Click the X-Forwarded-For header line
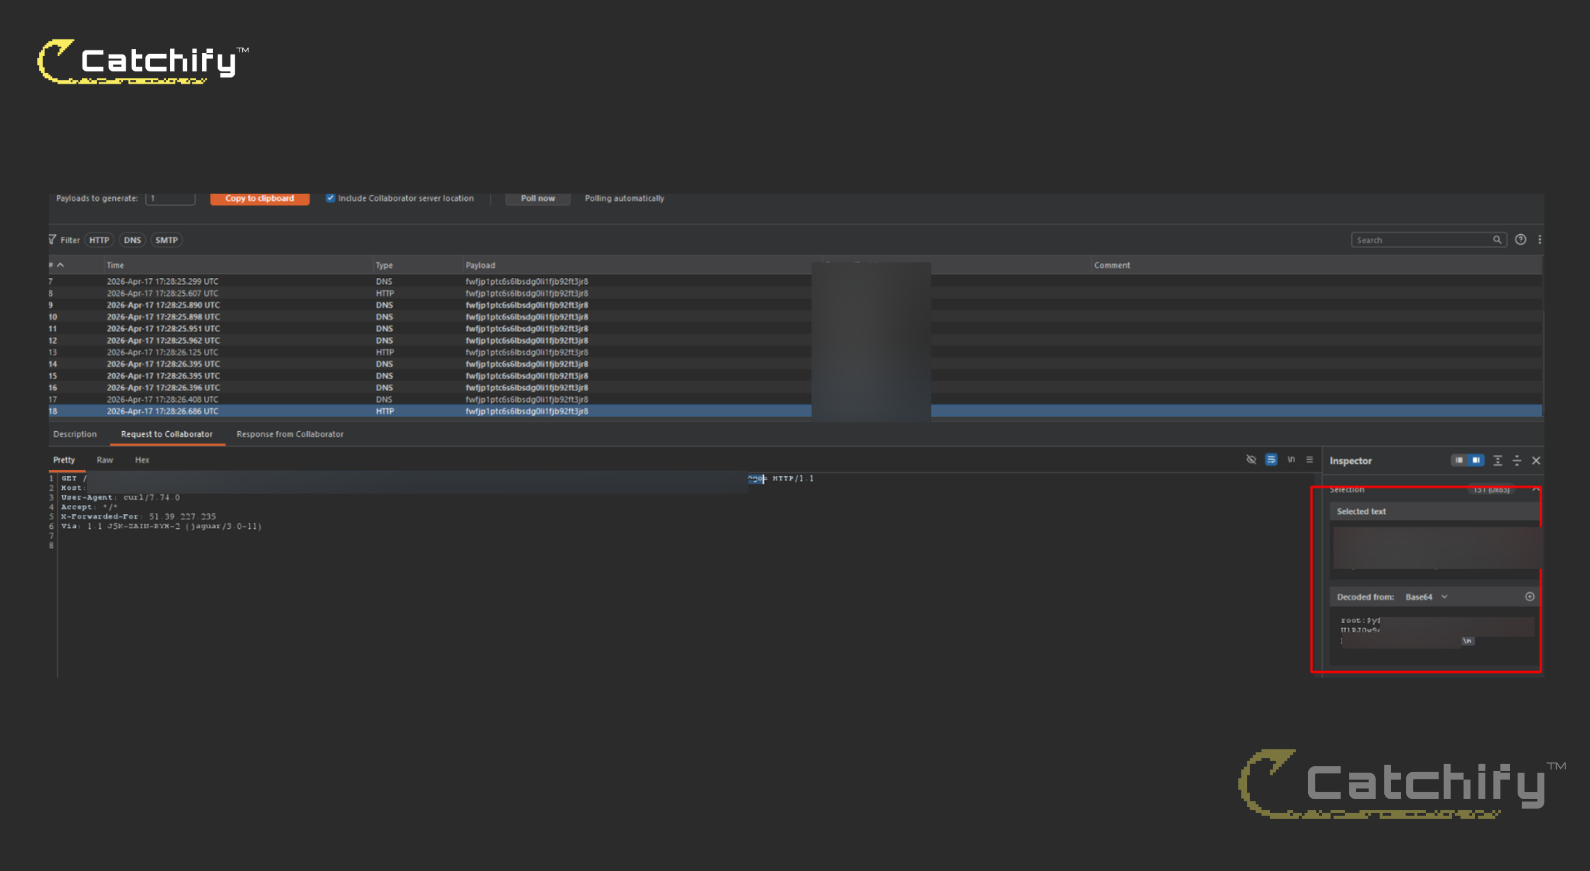This screenshot has width=1590, height=871. [x=139, y=516]
